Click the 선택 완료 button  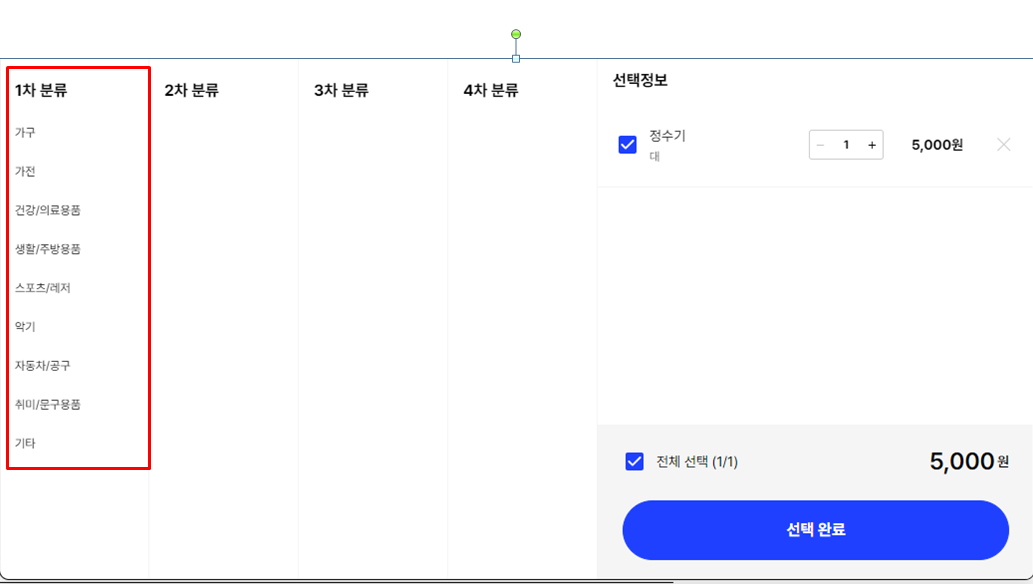click(x=815, y=530)
